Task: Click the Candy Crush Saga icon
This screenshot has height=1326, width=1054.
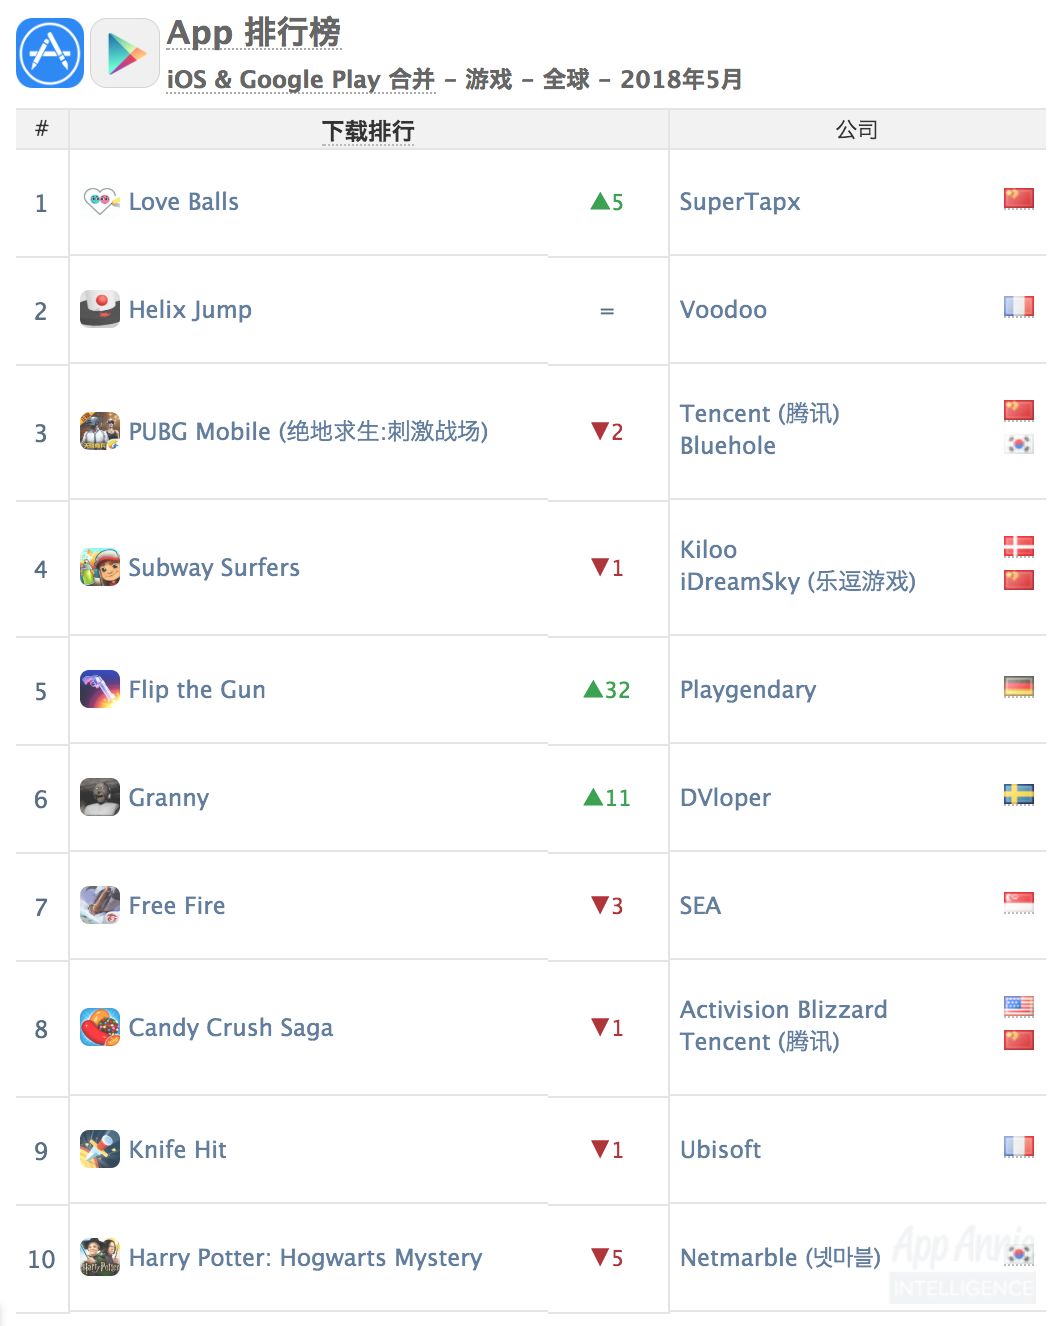Action: click(100, 1027)
